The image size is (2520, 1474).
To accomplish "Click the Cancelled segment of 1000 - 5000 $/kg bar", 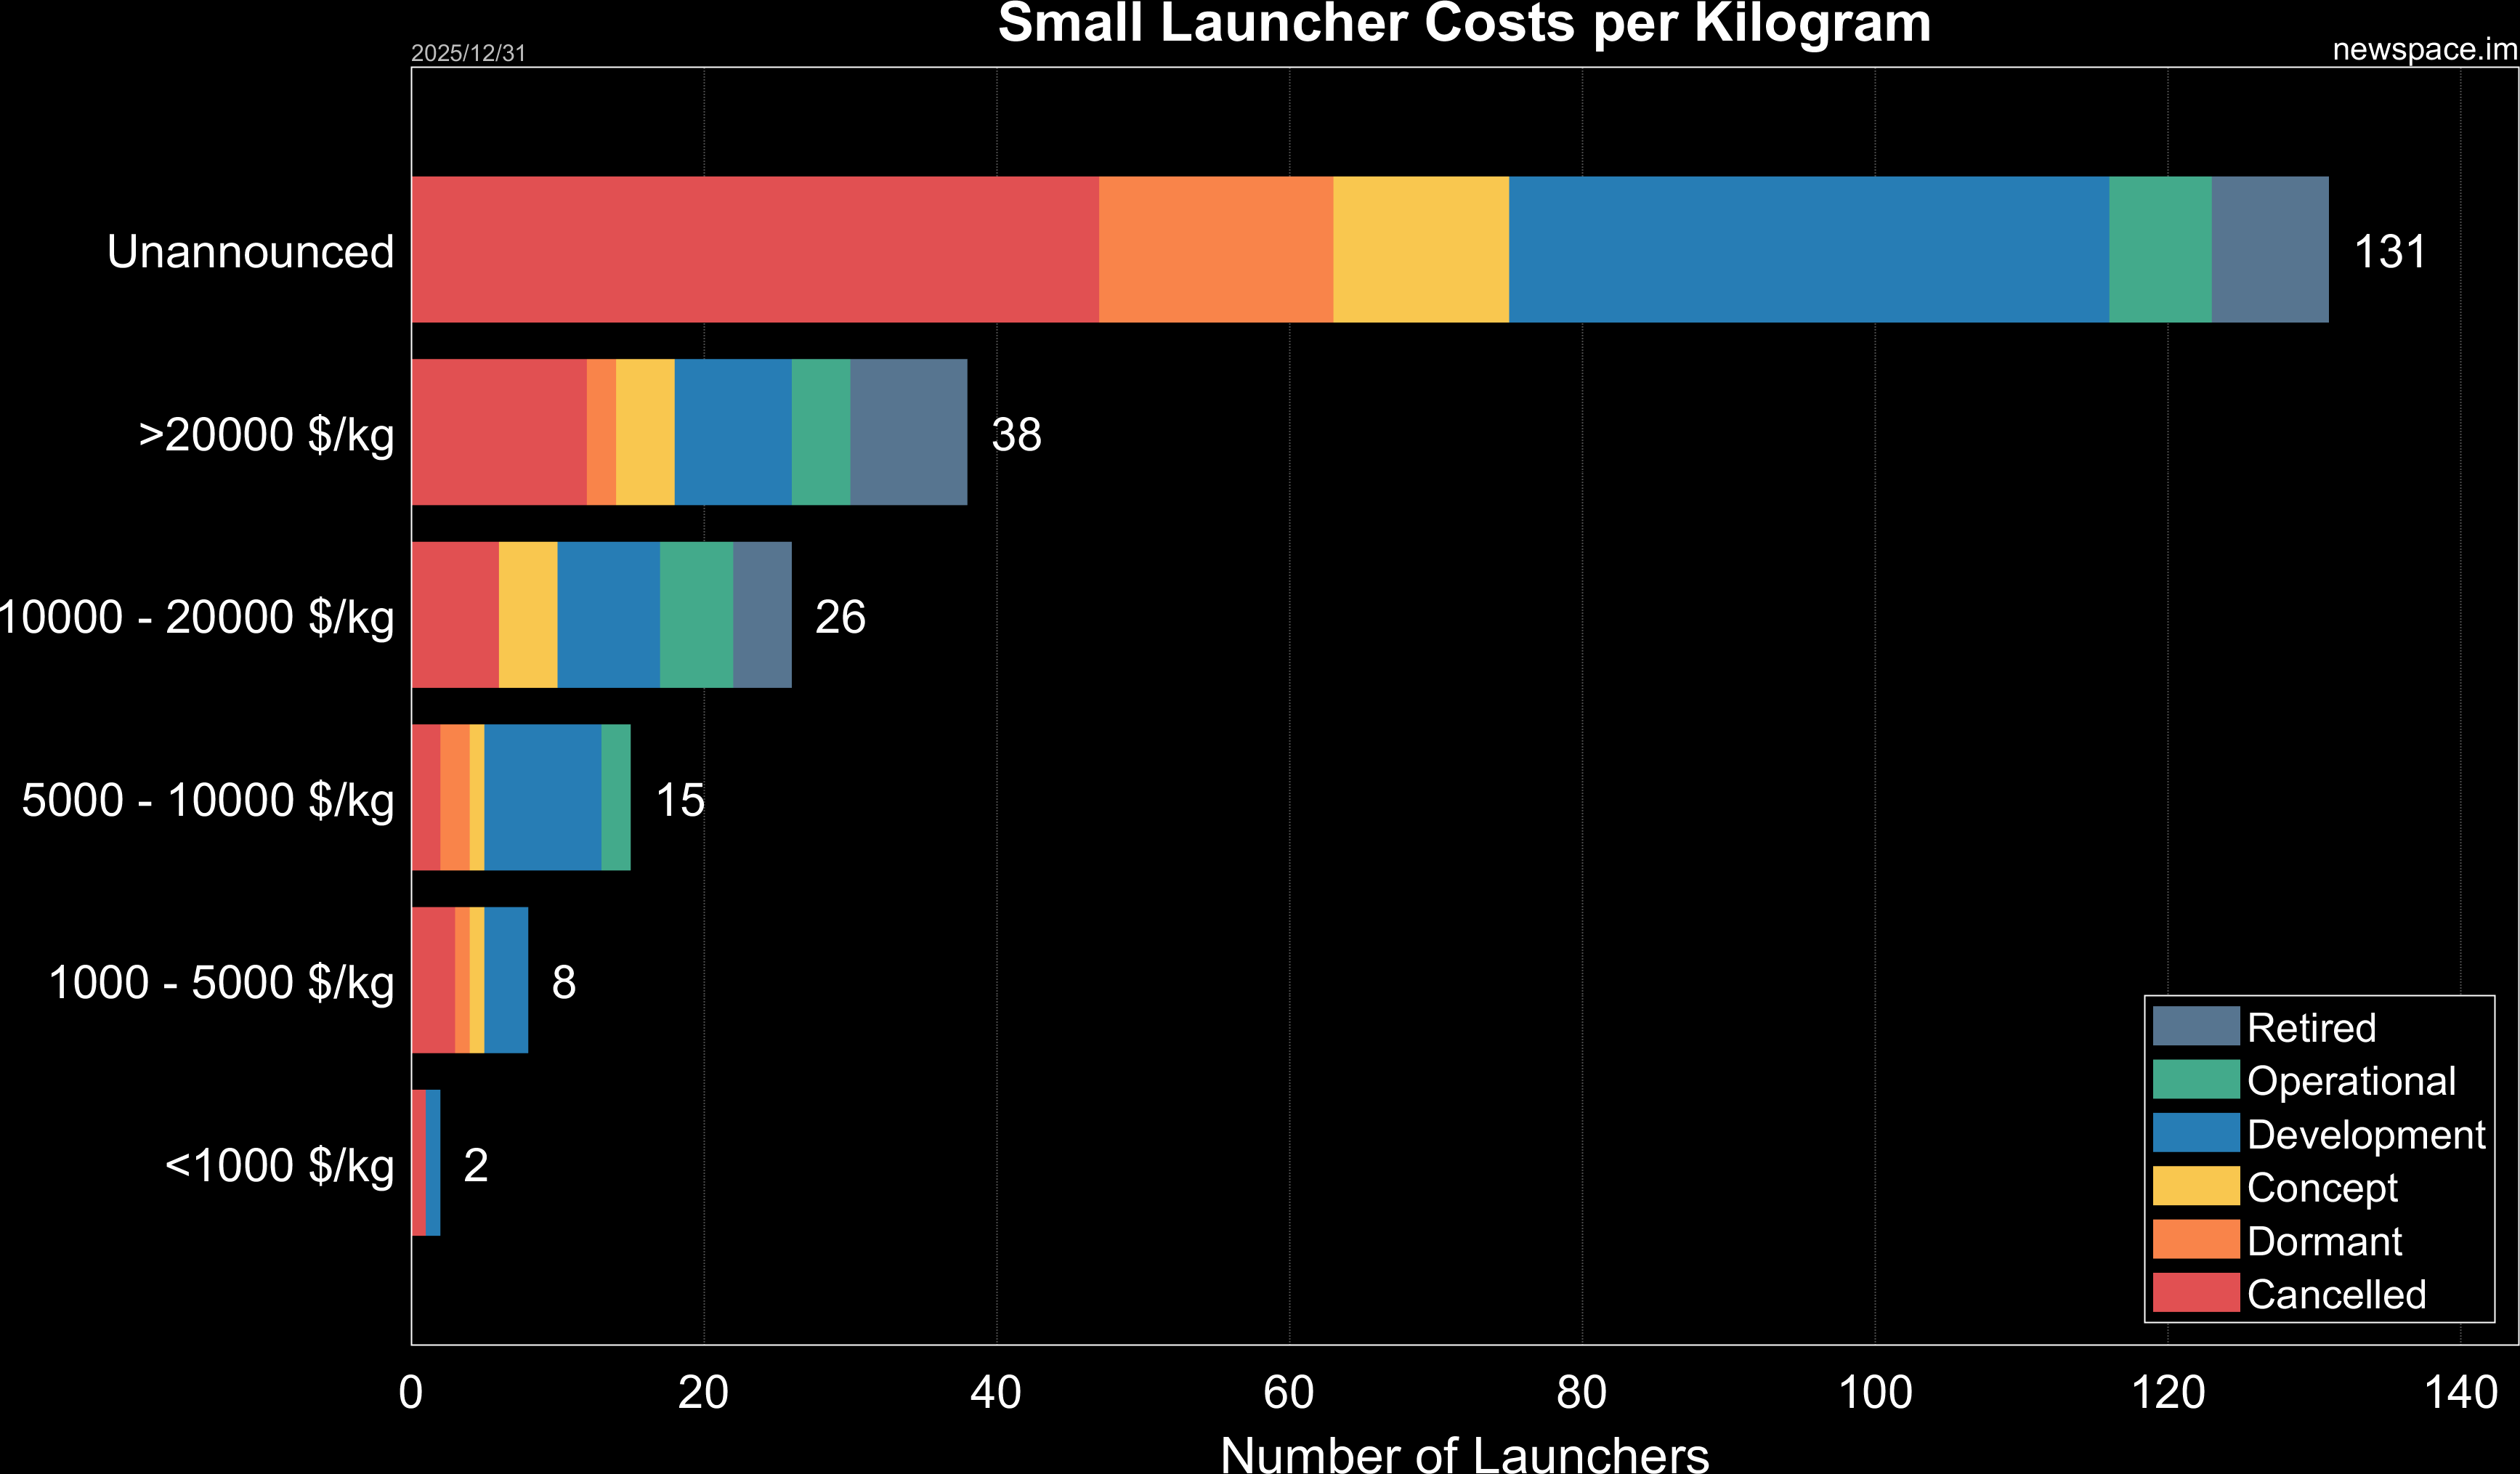I will pos(432,980).
